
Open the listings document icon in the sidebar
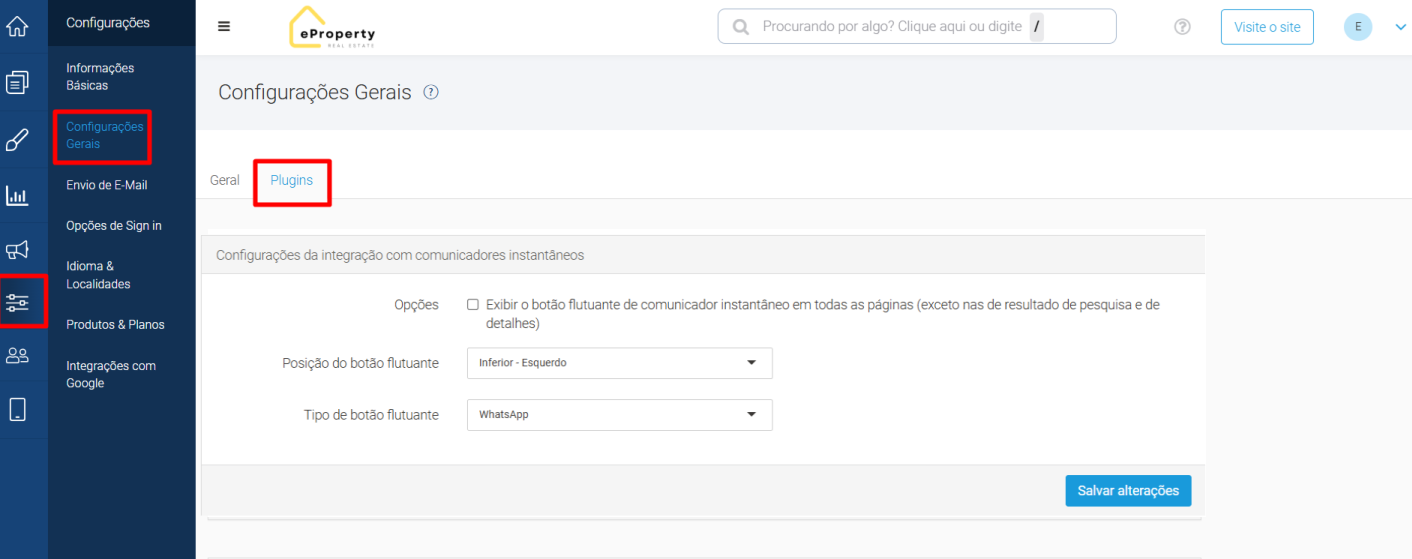pyautogui.click(x=17, y=83)
